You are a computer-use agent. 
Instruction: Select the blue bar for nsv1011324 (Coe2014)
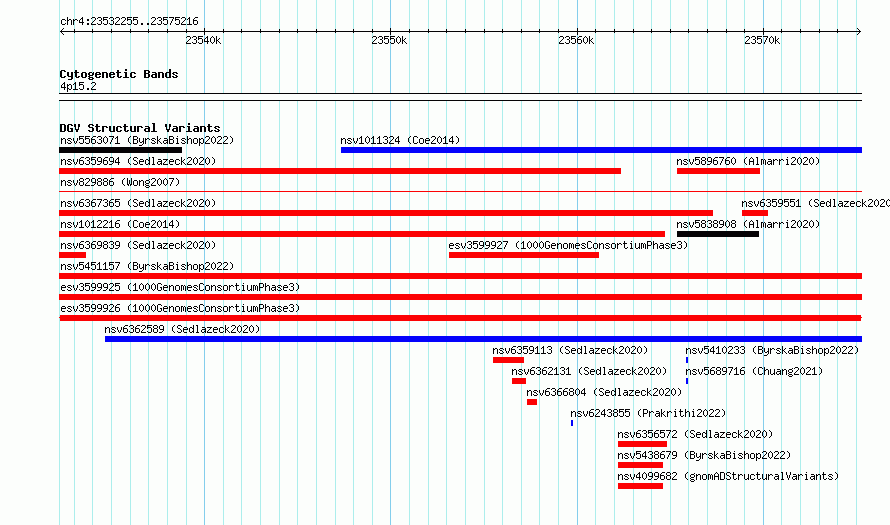601,150
